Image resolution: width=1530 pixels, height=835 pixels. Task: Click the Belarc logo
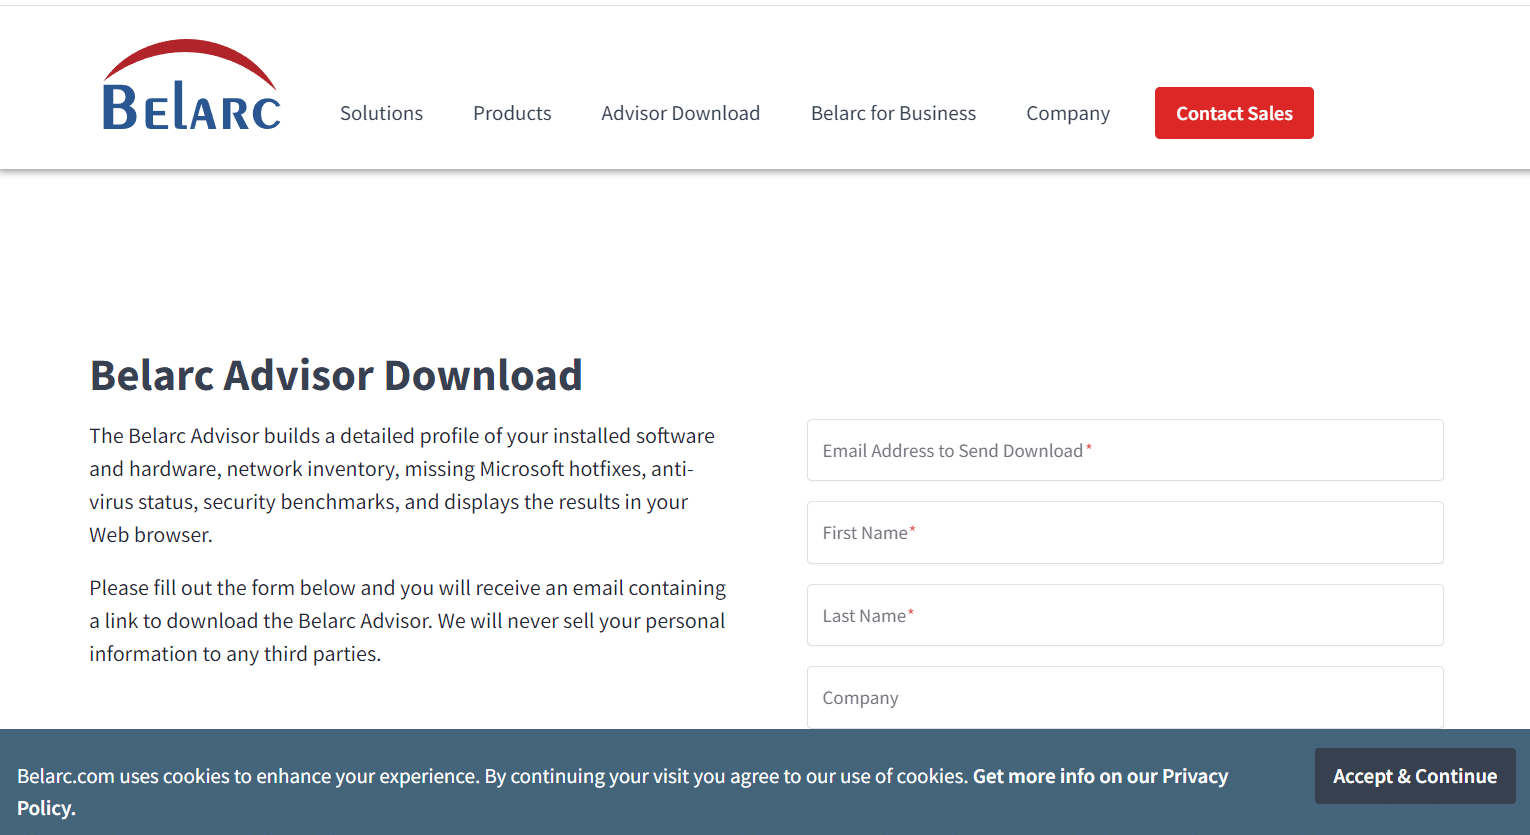(192, 86)
